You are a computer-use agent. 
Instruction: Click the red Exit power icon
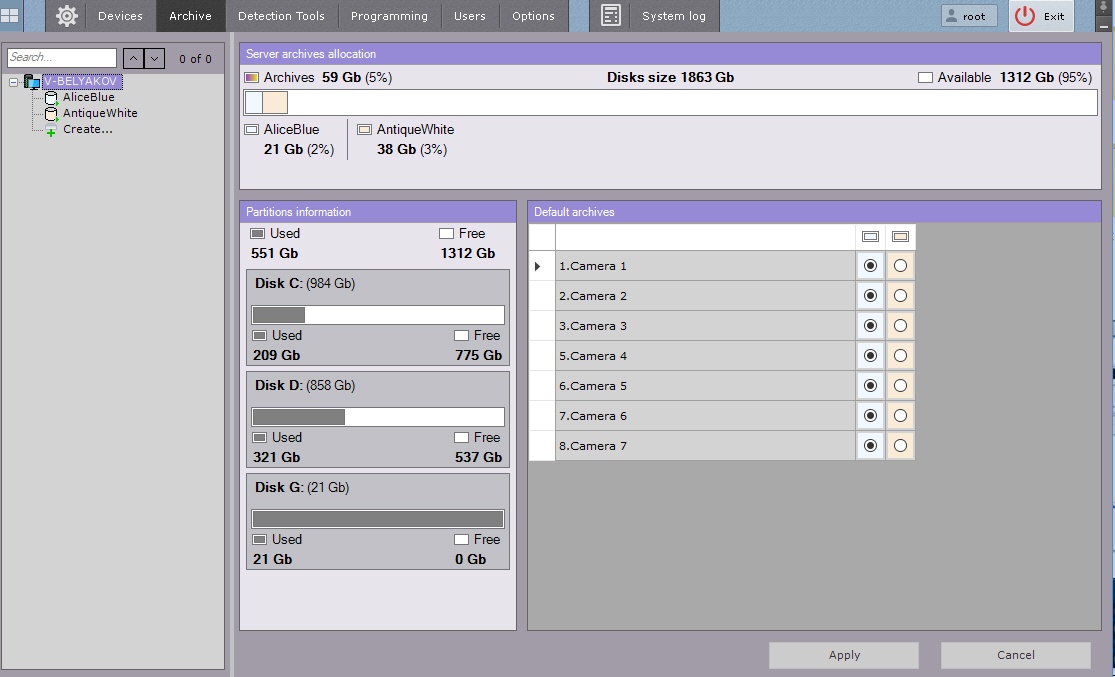[1025, 16]
